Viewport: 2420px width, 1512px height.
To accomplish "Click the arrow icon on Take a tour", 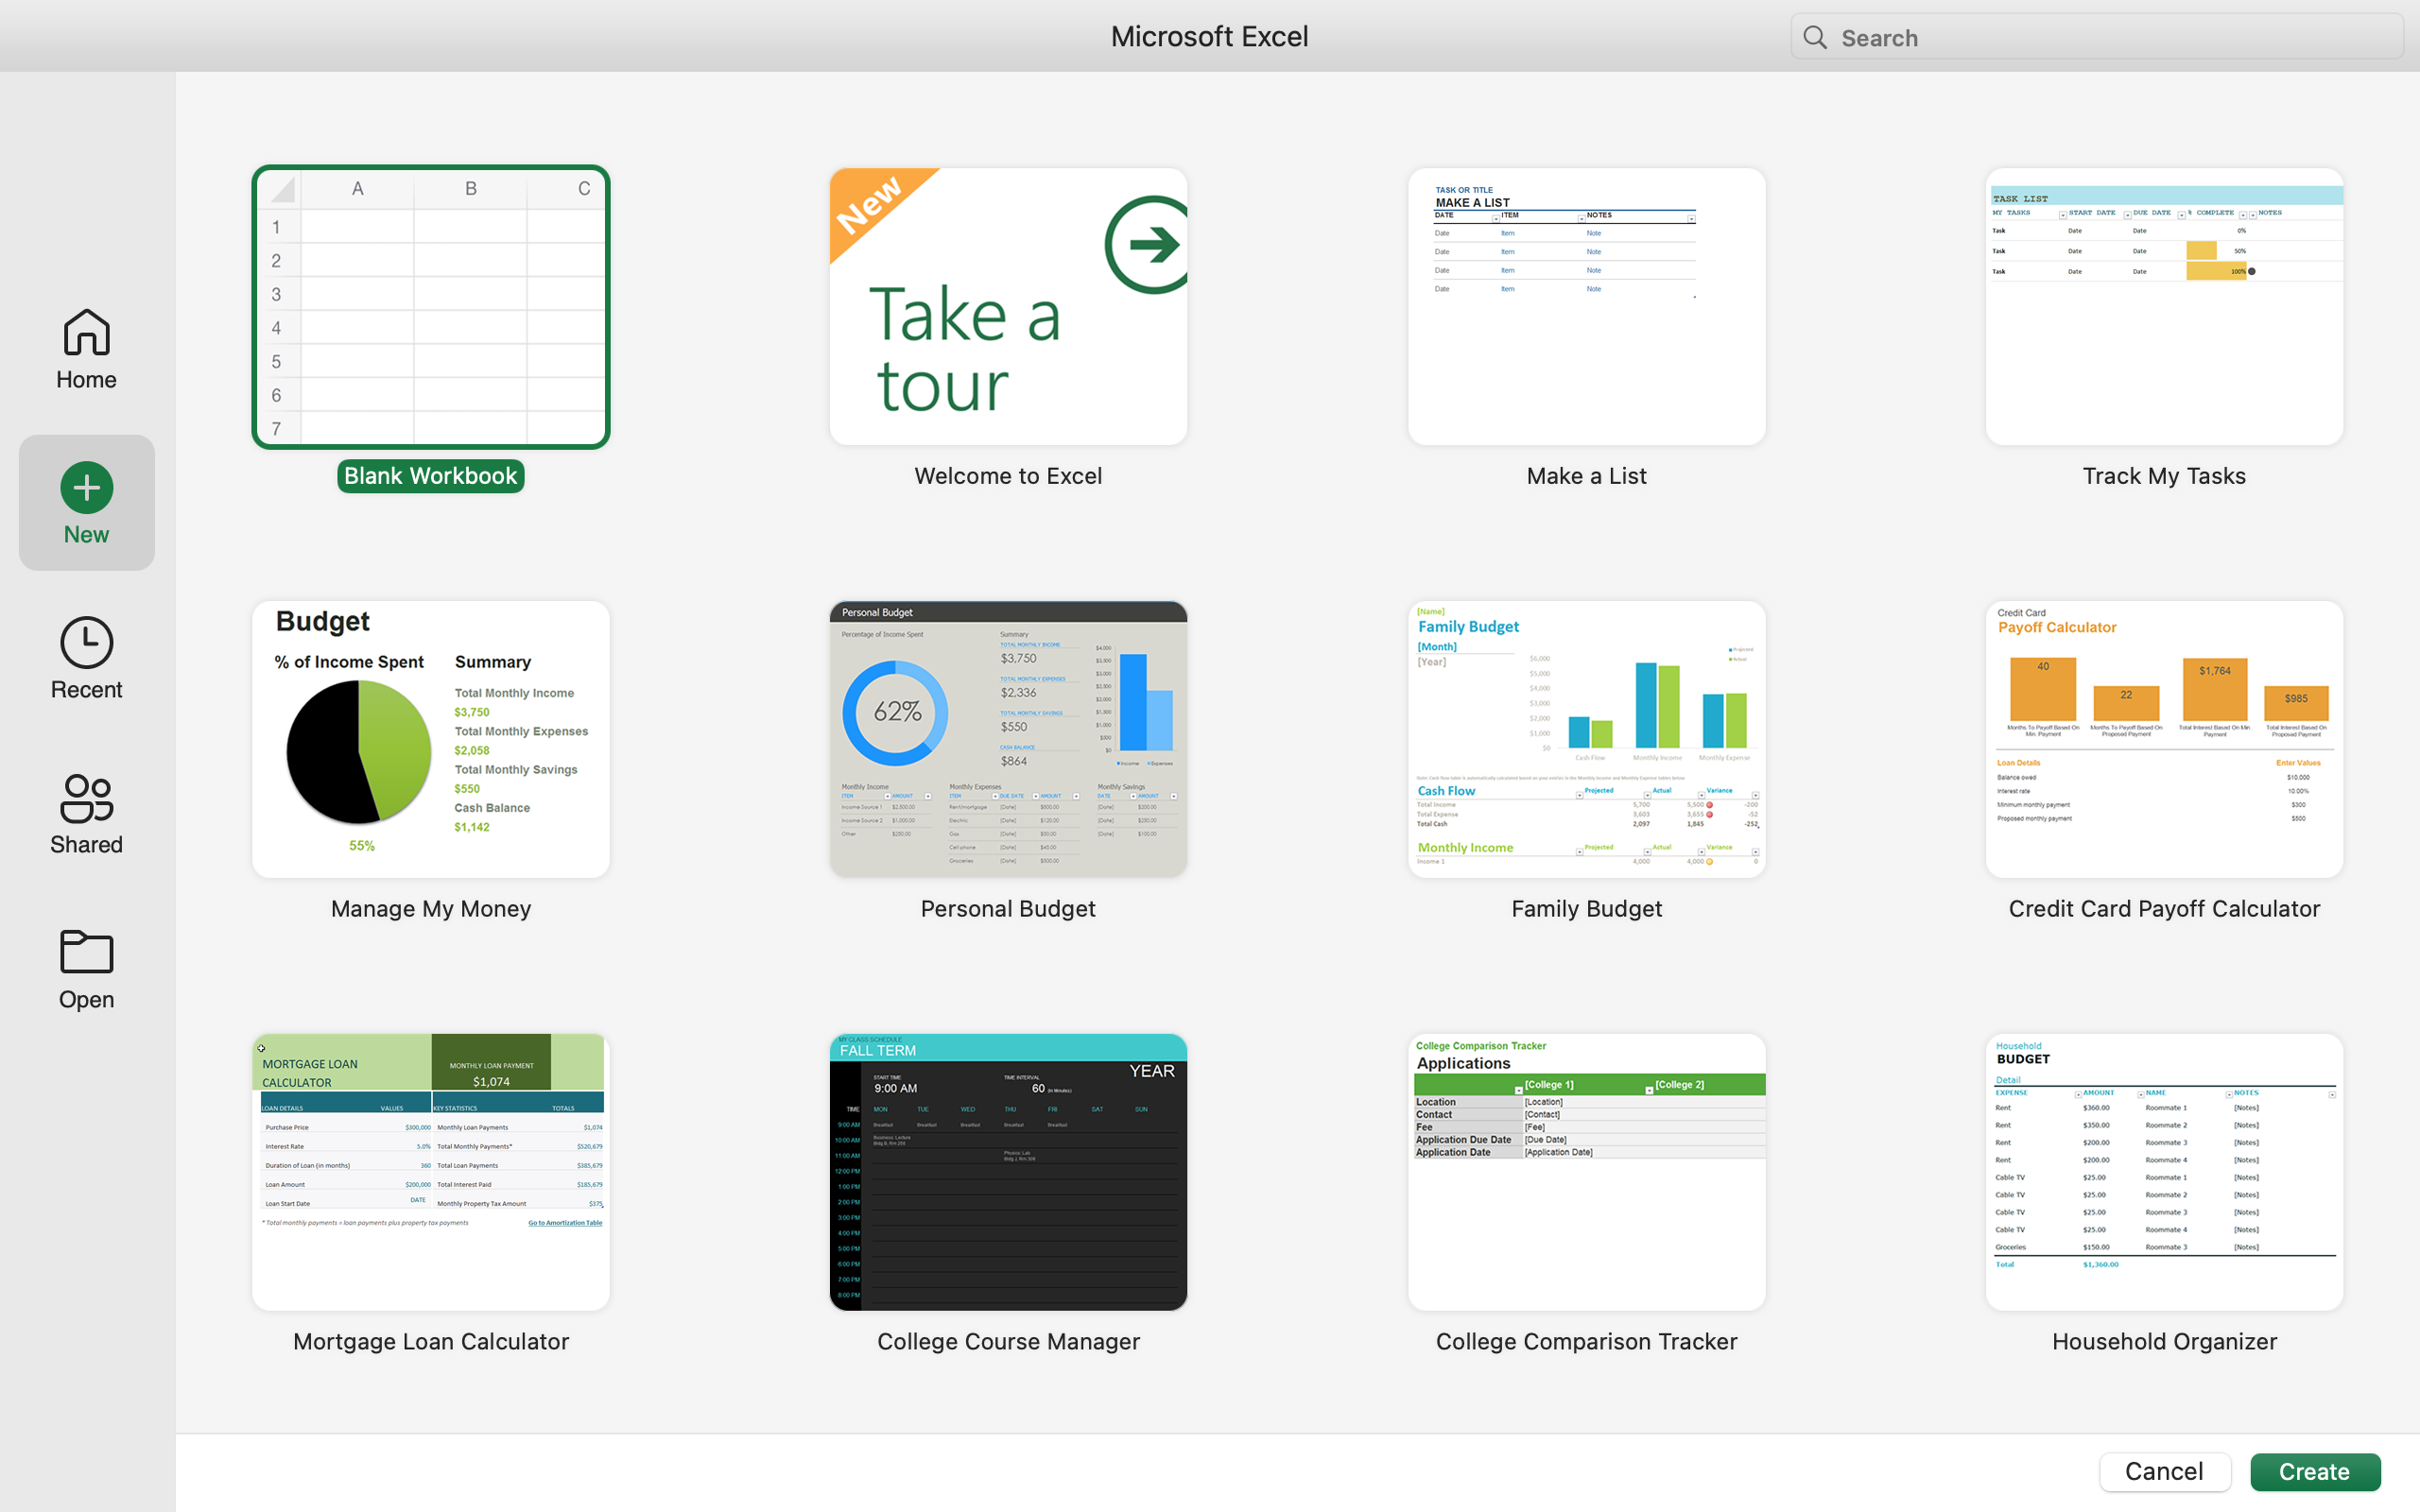I will 1148,244.
